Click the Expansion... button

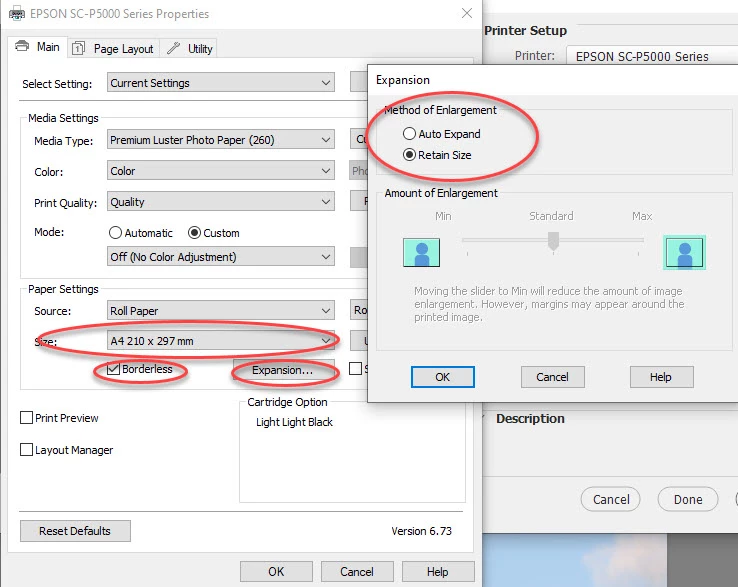282,370
